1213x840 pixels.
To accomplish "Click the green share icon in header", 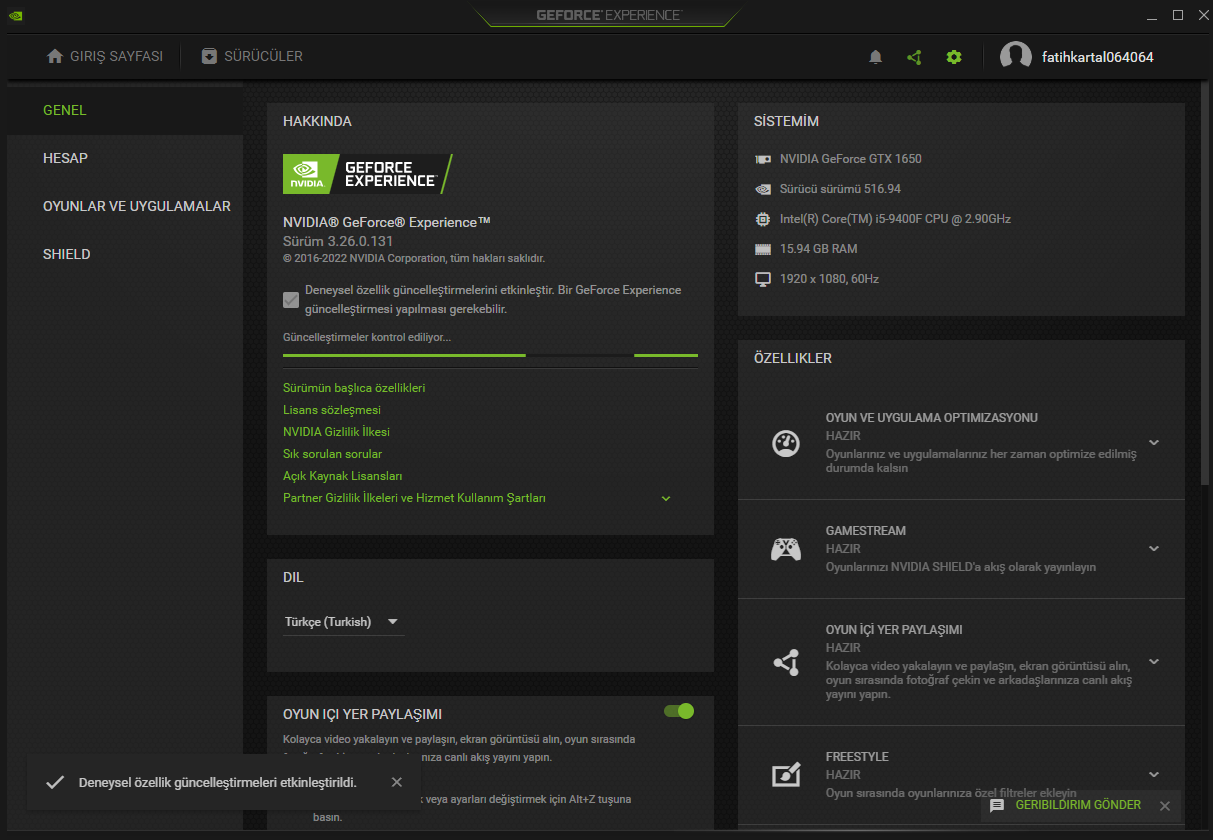I will pos(914,57).
